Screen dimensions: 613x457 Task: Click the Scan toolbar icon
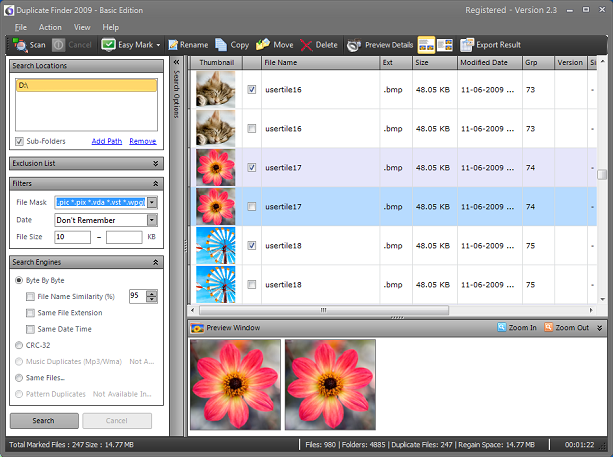(20, 45)
